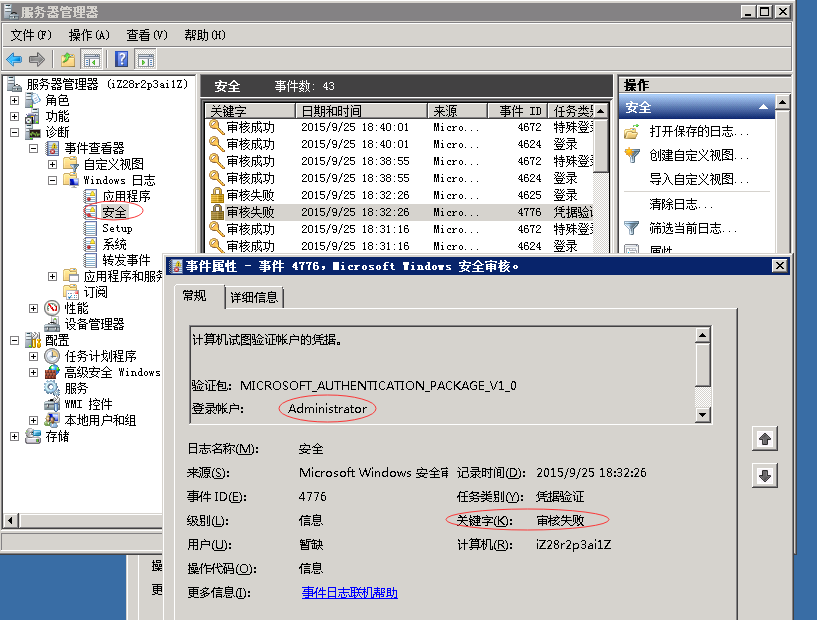
Task: Open the 操作(A) menu
Action: (89, 35)
